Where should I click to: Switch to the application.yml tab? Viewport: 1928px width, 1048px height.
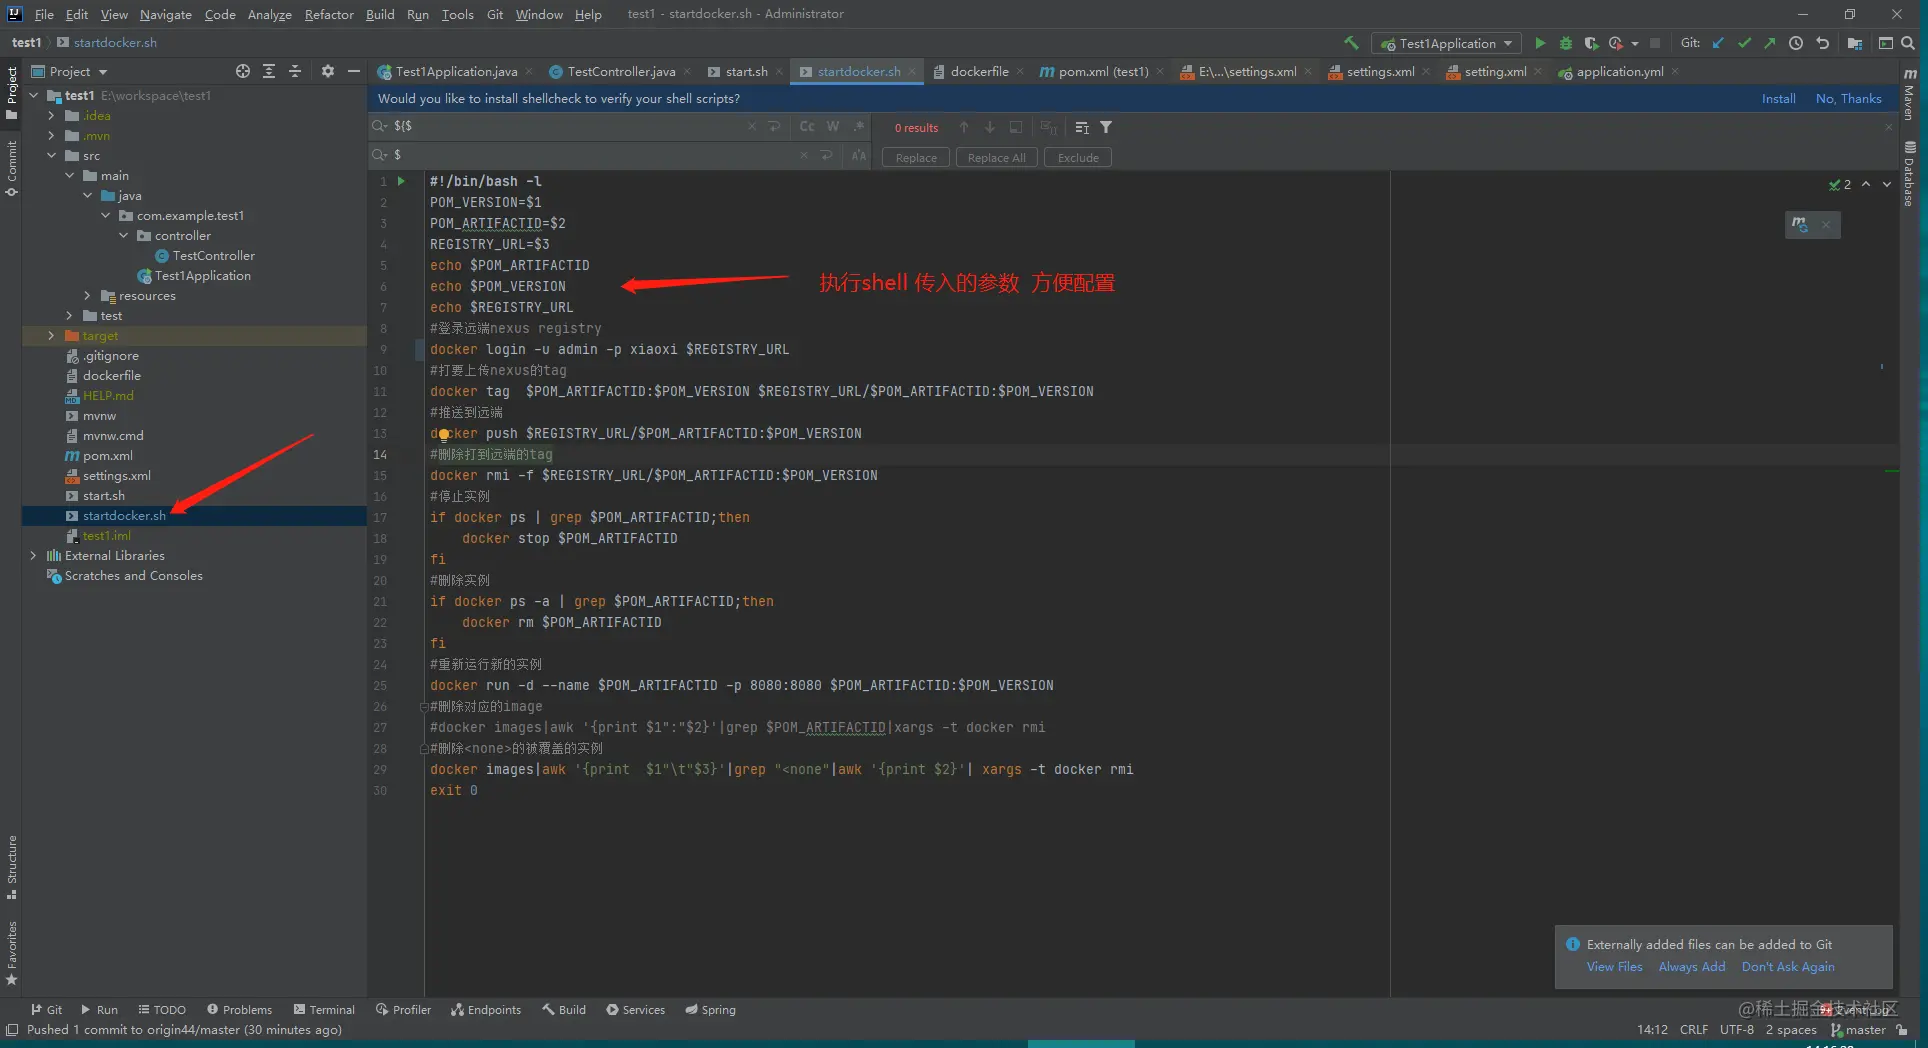(1619, 71)
